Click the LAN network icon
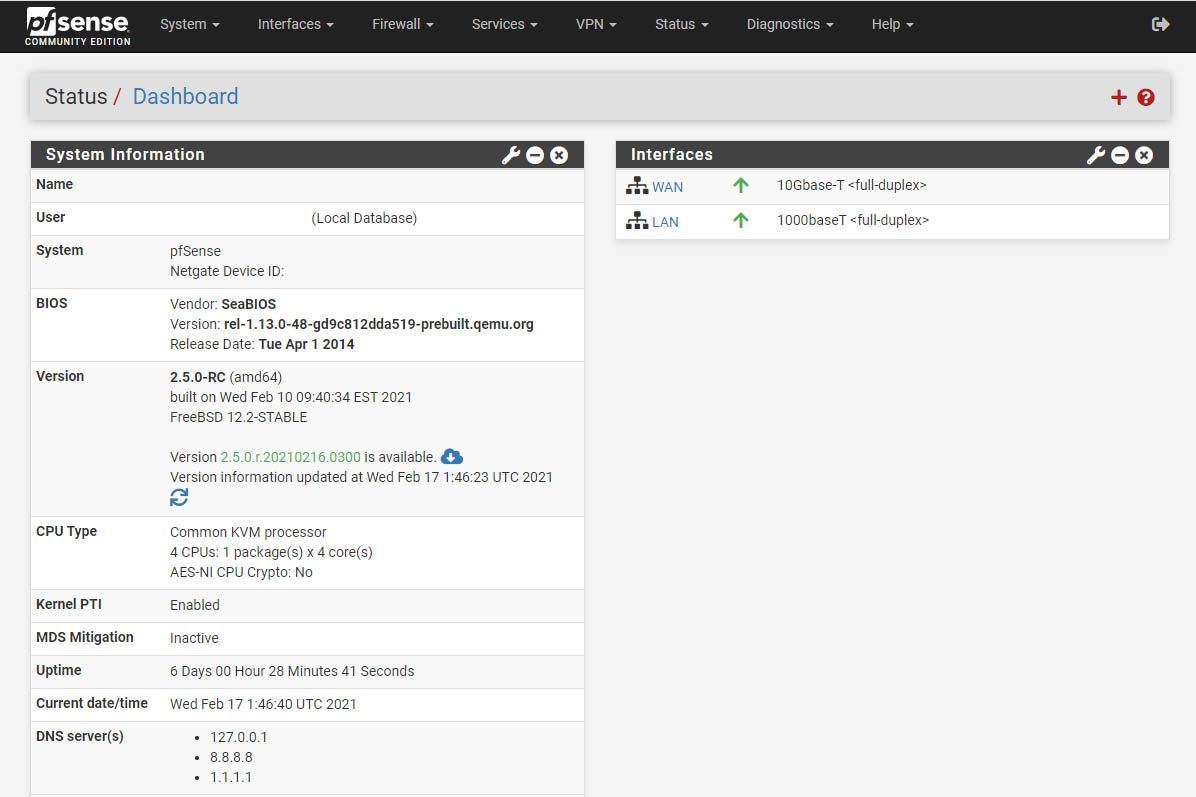The height and width of the screenshot is (797, 1196). [x=637, y=220]
